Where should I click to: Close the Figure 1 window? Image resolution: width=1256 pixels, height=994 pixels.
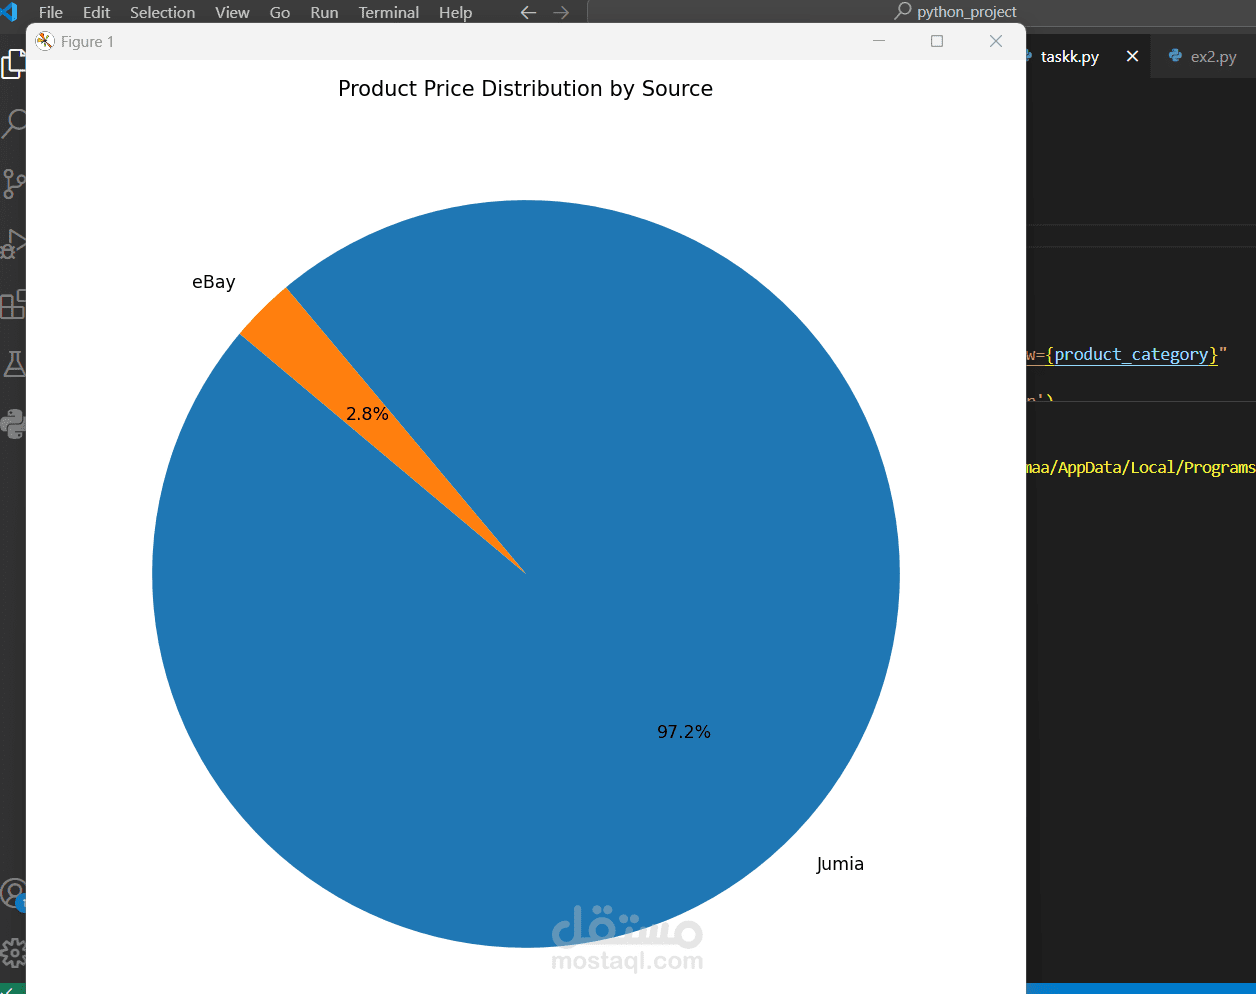click(x=996, y=41)
